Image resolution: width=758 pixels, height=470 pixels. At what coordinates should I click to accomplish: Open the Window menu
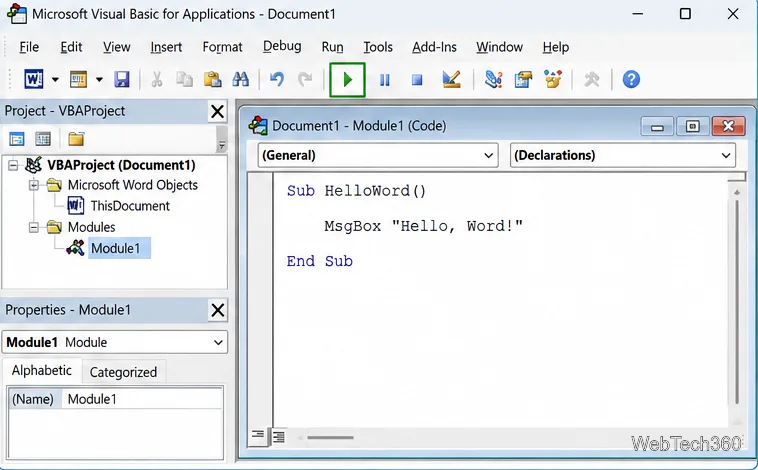tap(499, 47)
